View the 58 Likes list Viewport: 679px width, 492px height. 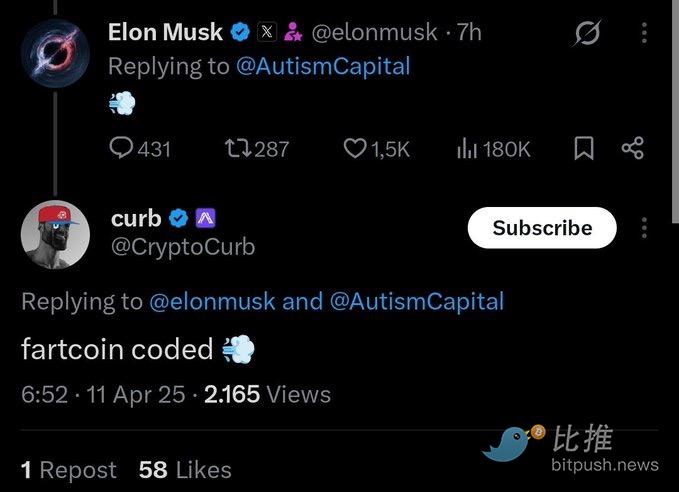(185, 470)
